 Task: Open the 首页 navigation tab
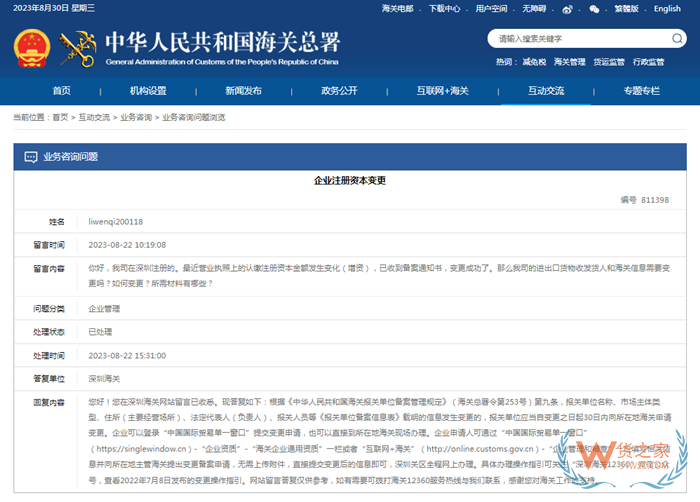(x=62, y=91)
